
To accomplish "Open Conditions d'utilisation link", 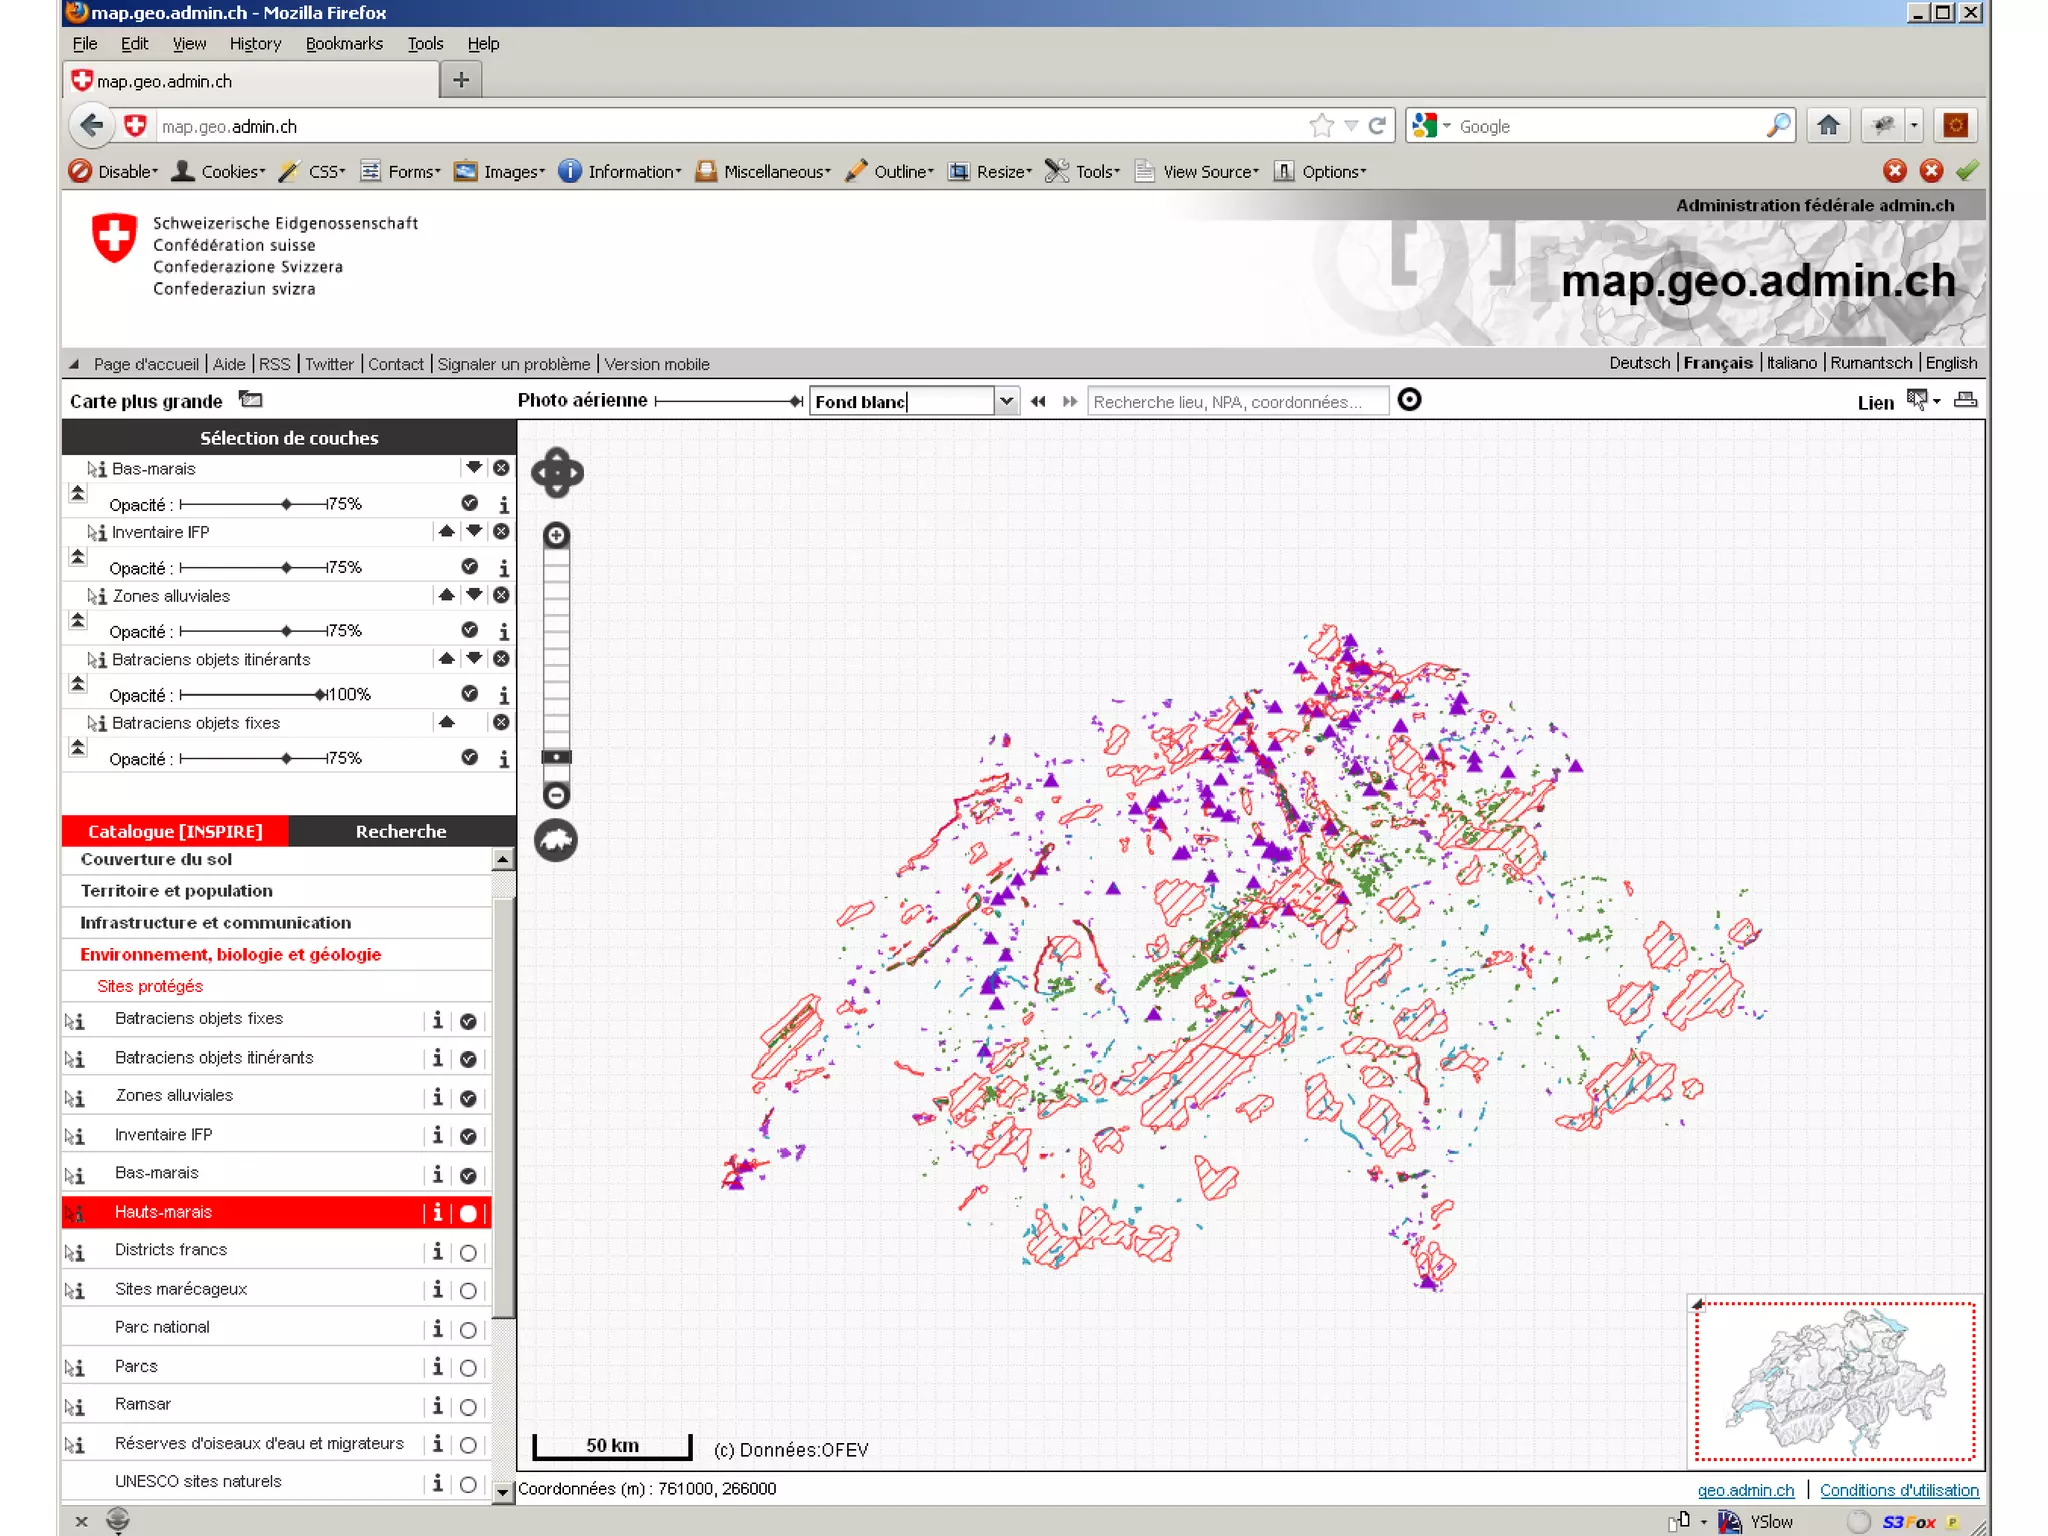I will (x=1898, y=1490).
